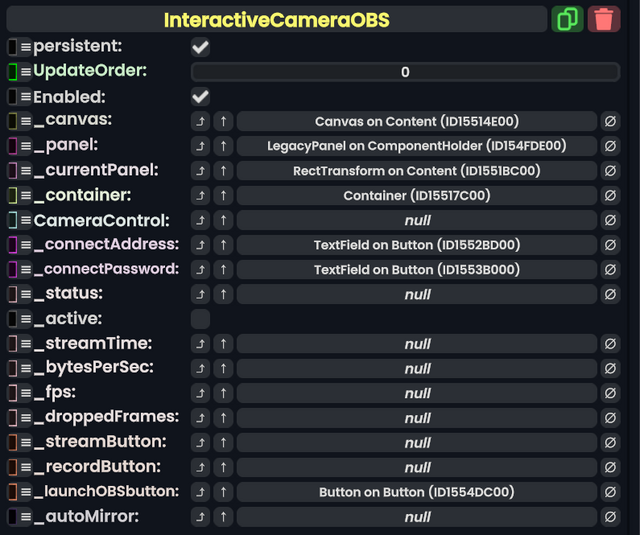Clear the _connectAddress reference with null icon
The width and height of the screenshot is (640, 535).
click(610, 245)
